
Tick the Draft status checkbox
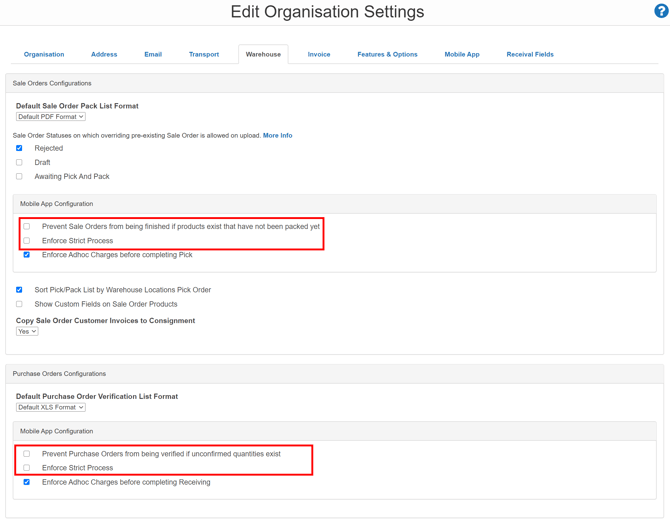(x=19, y=162)
